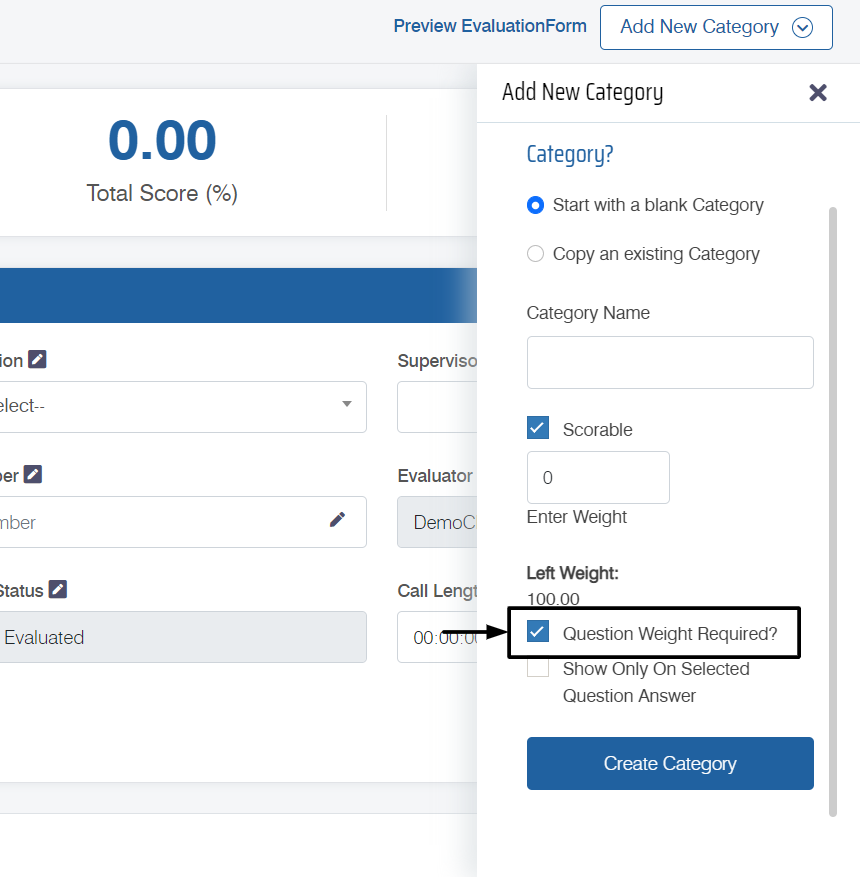Uncheck the Scorable checkbox
This screenshot has height=877, width=860.
(538, 428)
